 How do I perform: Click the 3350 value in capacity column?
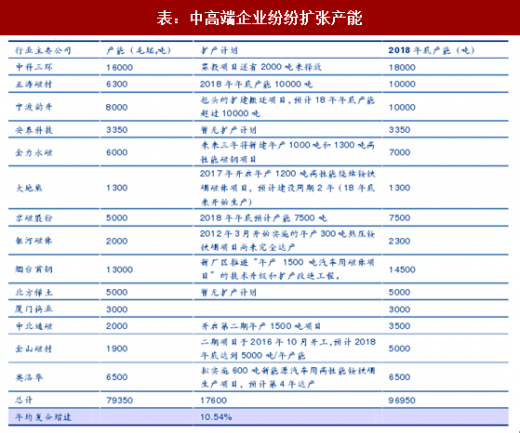pyautogui.click(x=117, y=130)
